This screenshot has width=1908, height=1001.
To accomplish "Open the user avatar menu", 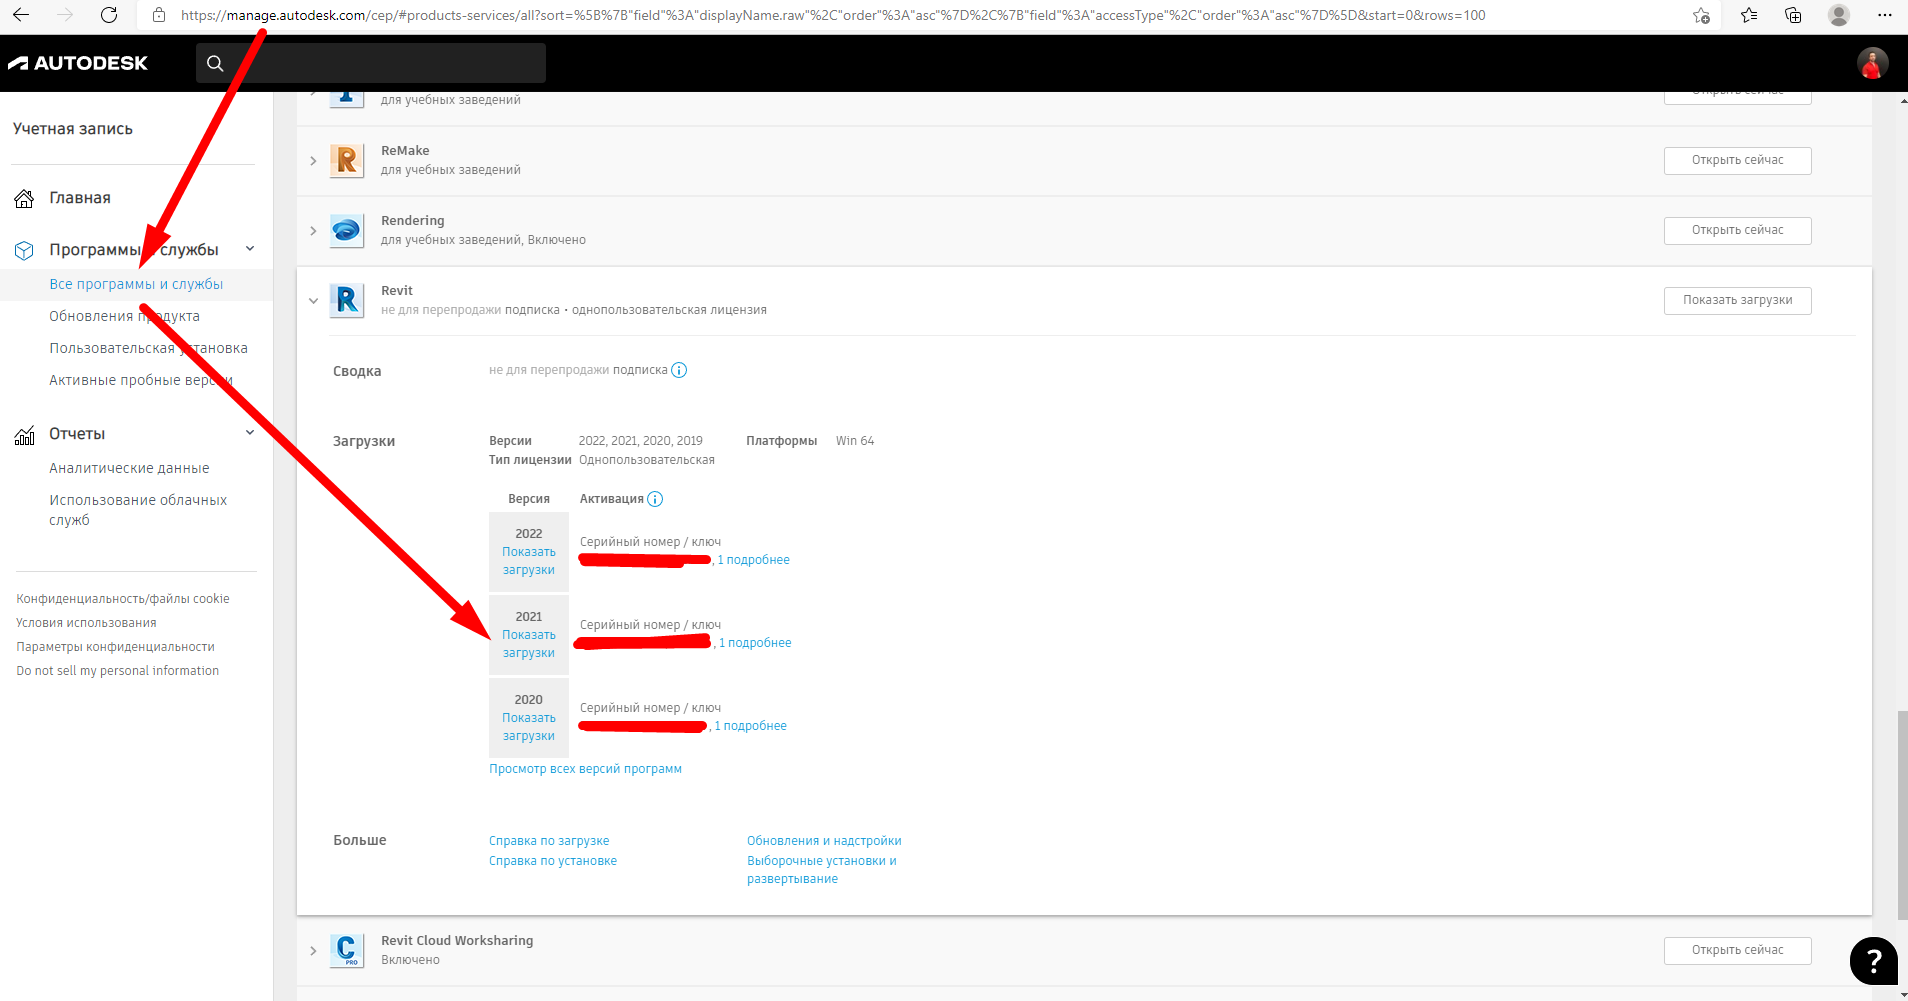I will click(x=1872, y=63).
